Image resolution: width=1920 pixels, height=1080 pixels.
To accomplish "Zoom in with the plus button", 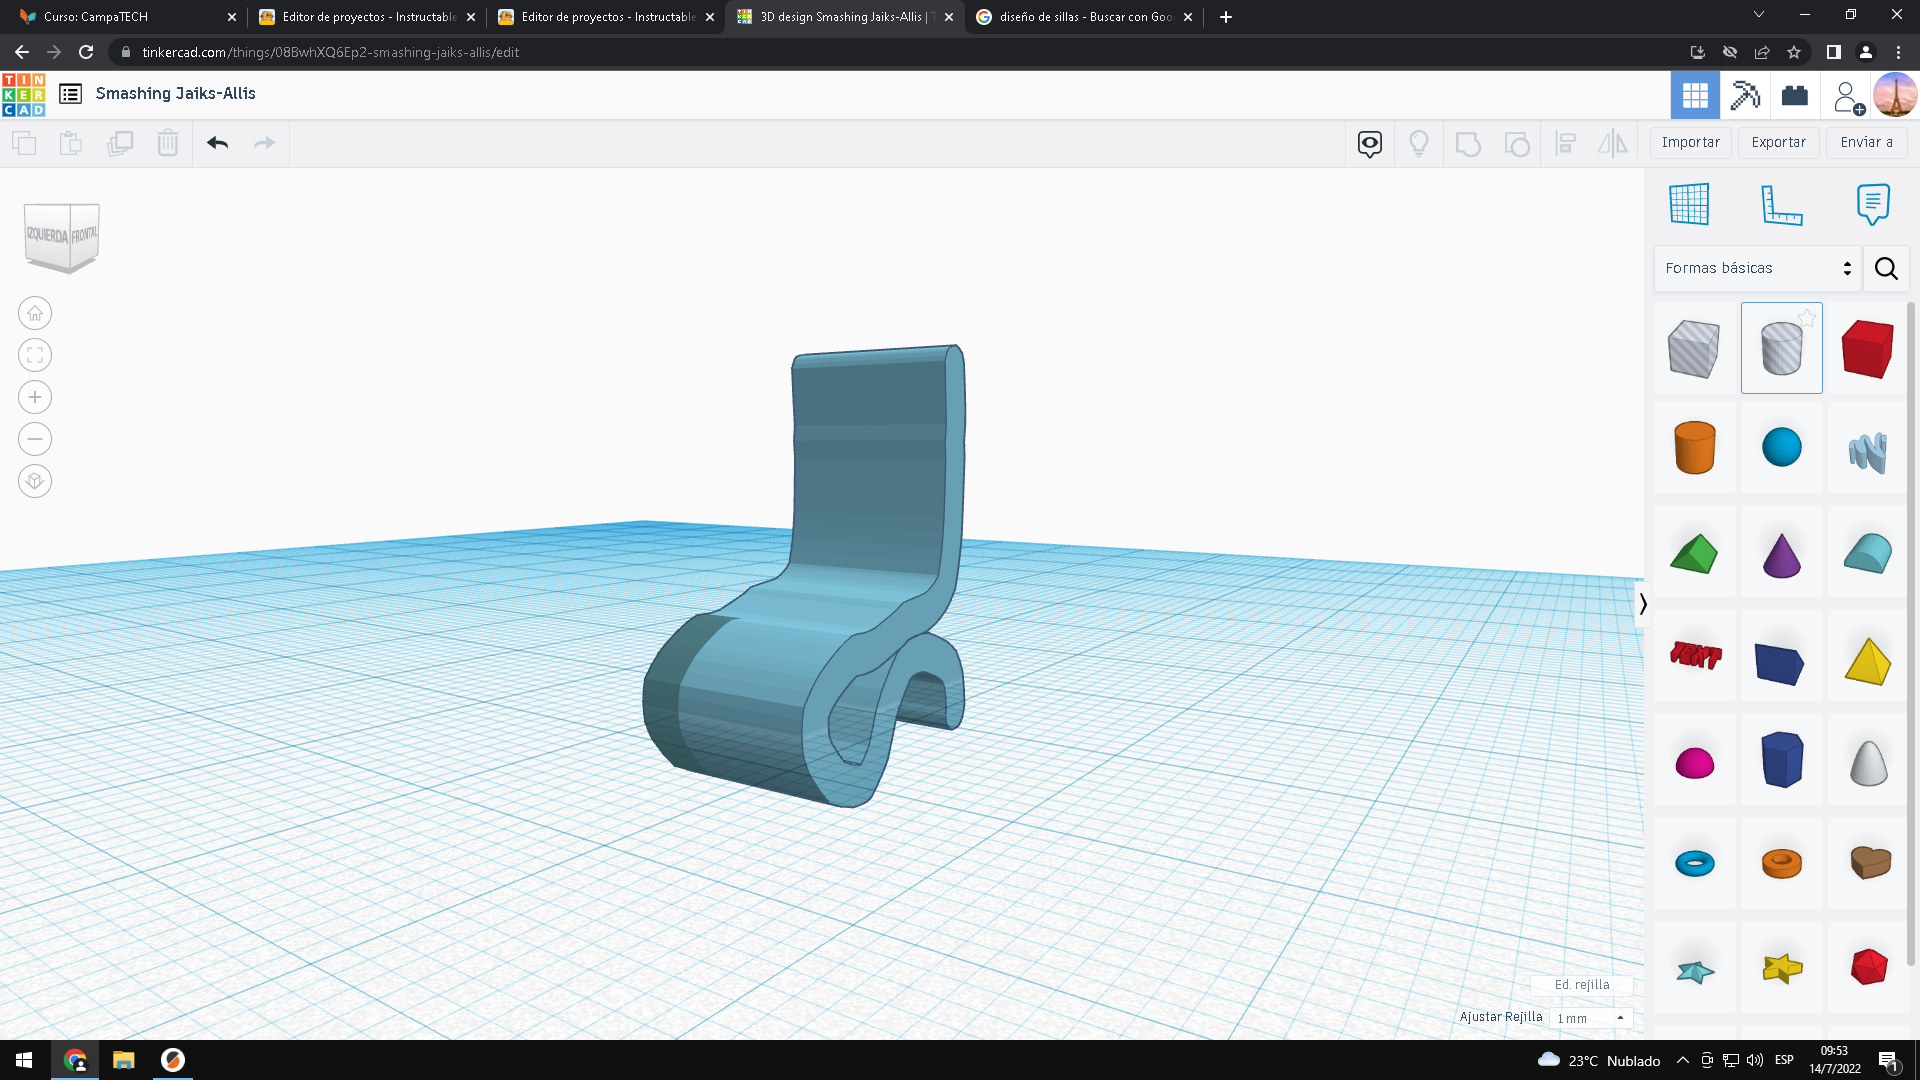I will 35,397.
